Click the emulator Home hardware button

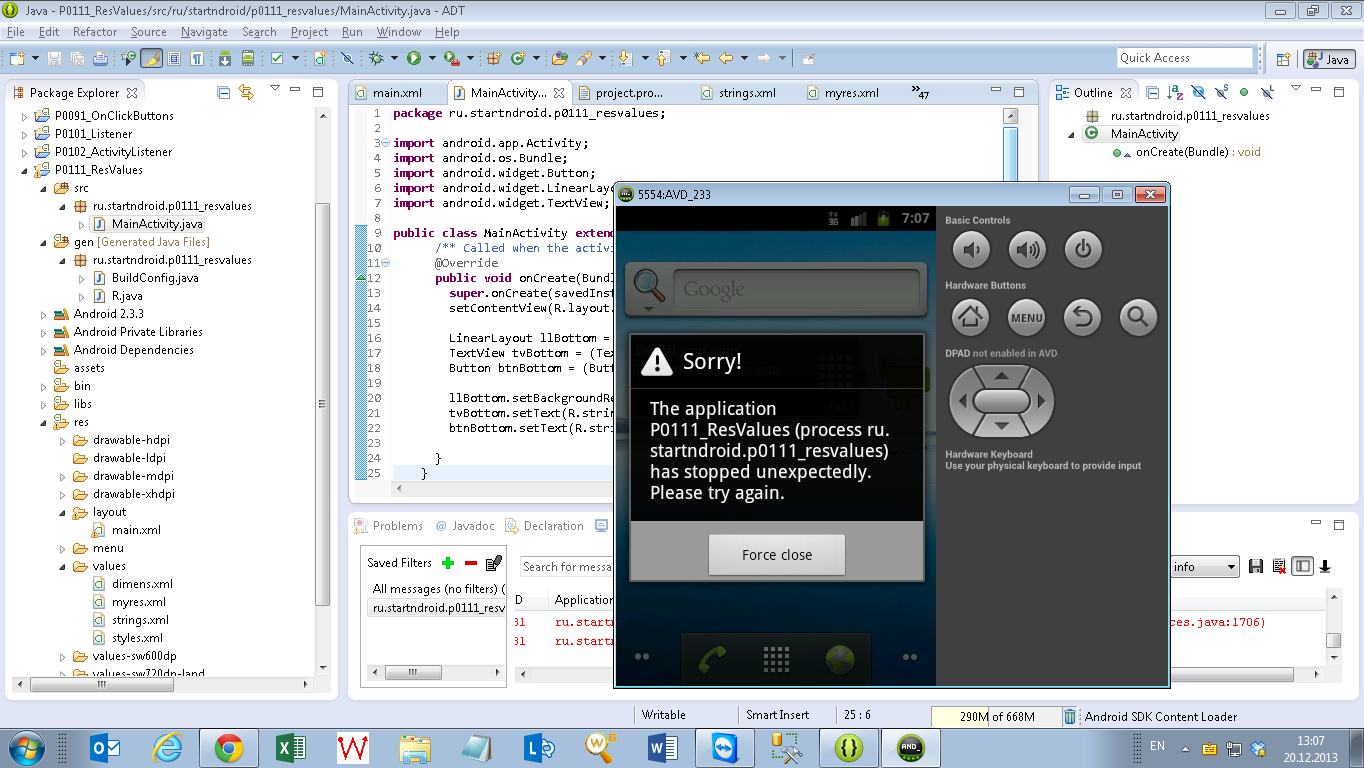coord(970,318)
